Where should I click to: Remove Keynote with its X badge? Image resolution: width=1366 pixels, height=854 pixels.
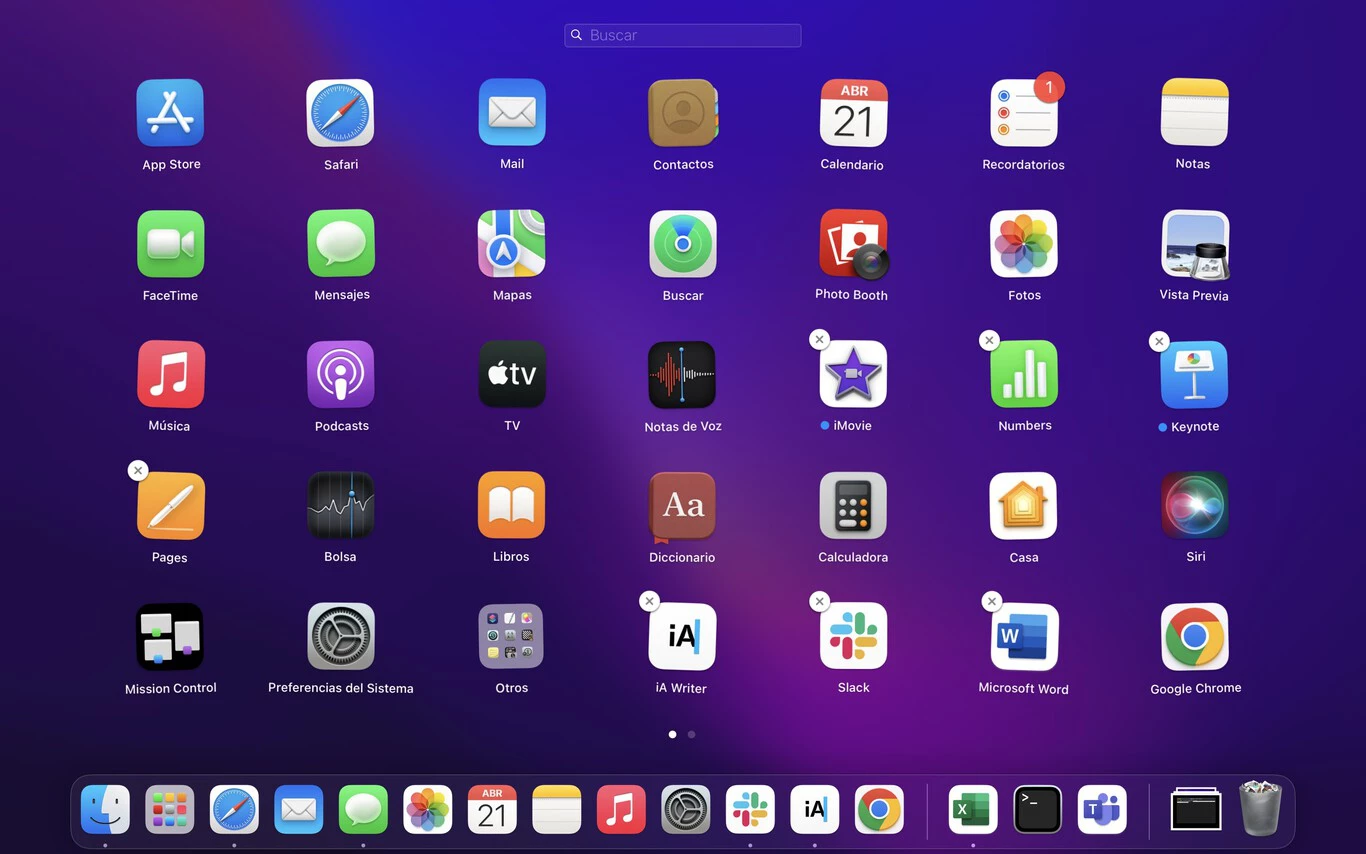click(1159, 341)
